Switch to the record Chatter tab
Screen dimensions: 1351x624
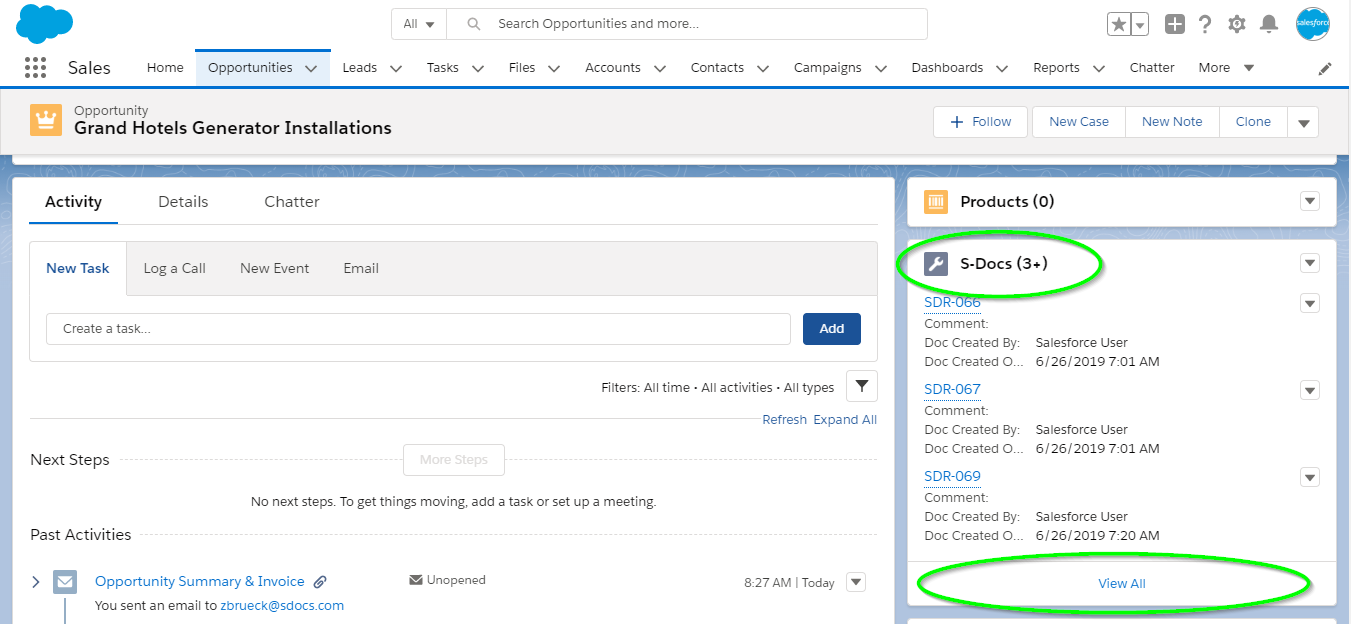pos(292,202)
